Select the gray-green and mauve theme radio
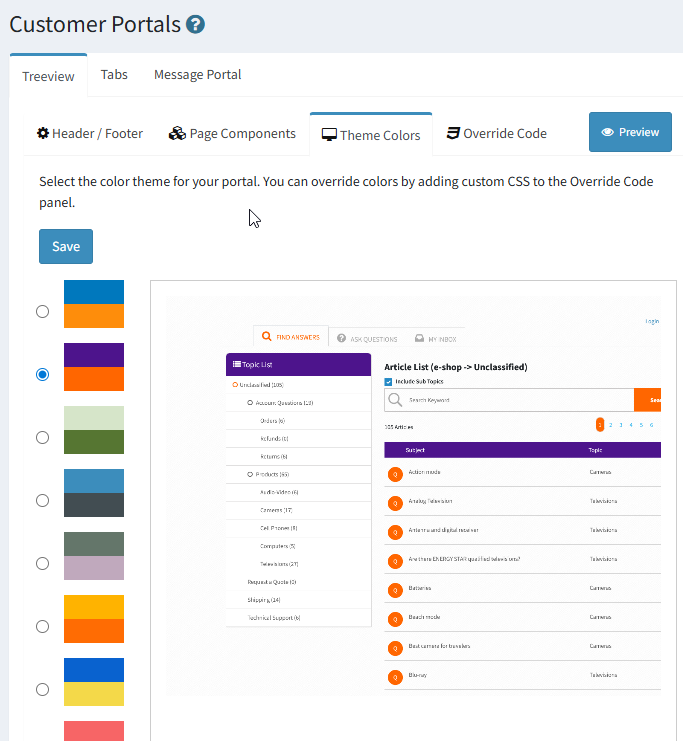The width and height of the screenshot is (683, 741). click(43, 563)
